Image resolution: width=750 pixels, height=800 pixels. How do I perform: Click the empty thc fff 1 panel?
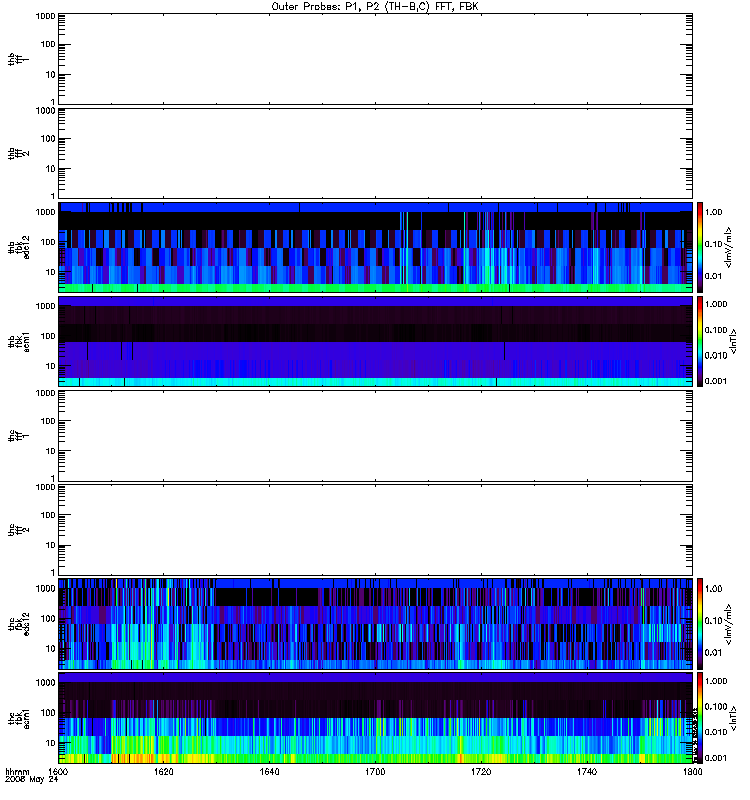(376, 436)
